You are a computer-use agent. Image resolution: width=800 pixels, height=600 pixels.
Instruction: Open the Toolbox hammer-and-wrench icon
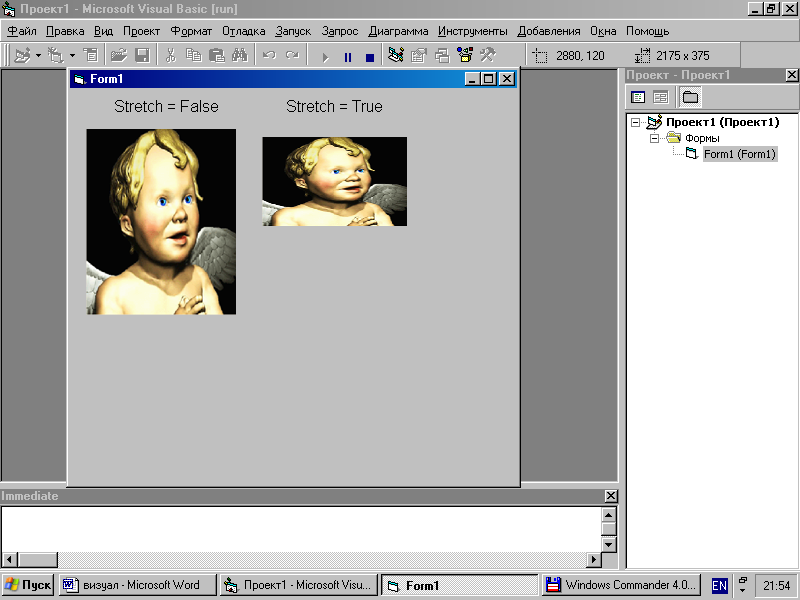488,55
